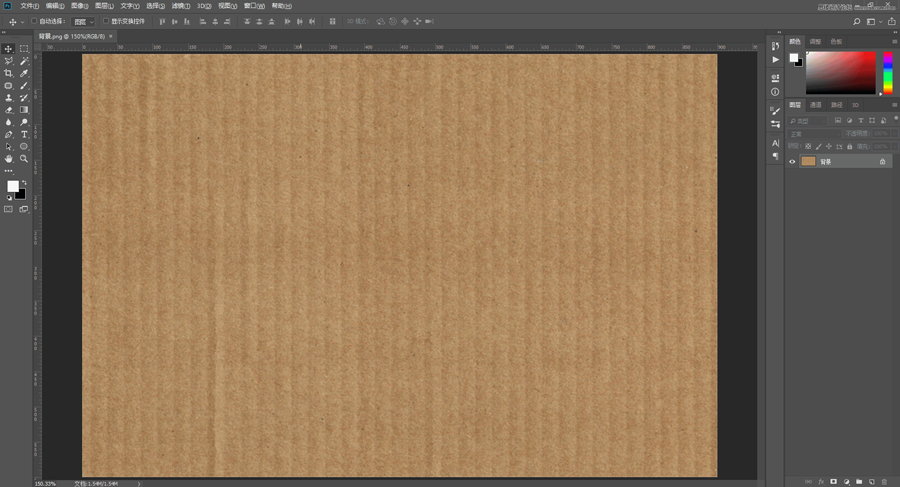Open the Paragraph panel icon
The image size is (900, 487).
(x=775, y=156)
